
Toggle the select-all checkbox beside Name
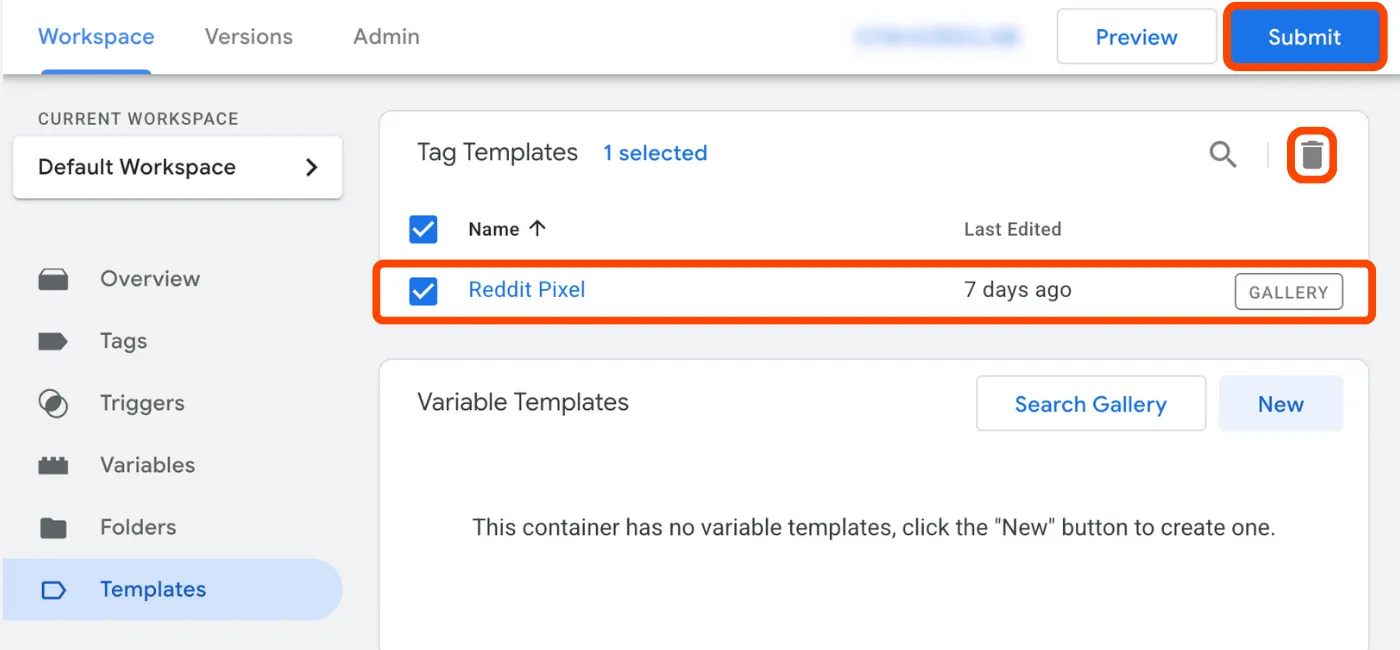pos(424,229)
